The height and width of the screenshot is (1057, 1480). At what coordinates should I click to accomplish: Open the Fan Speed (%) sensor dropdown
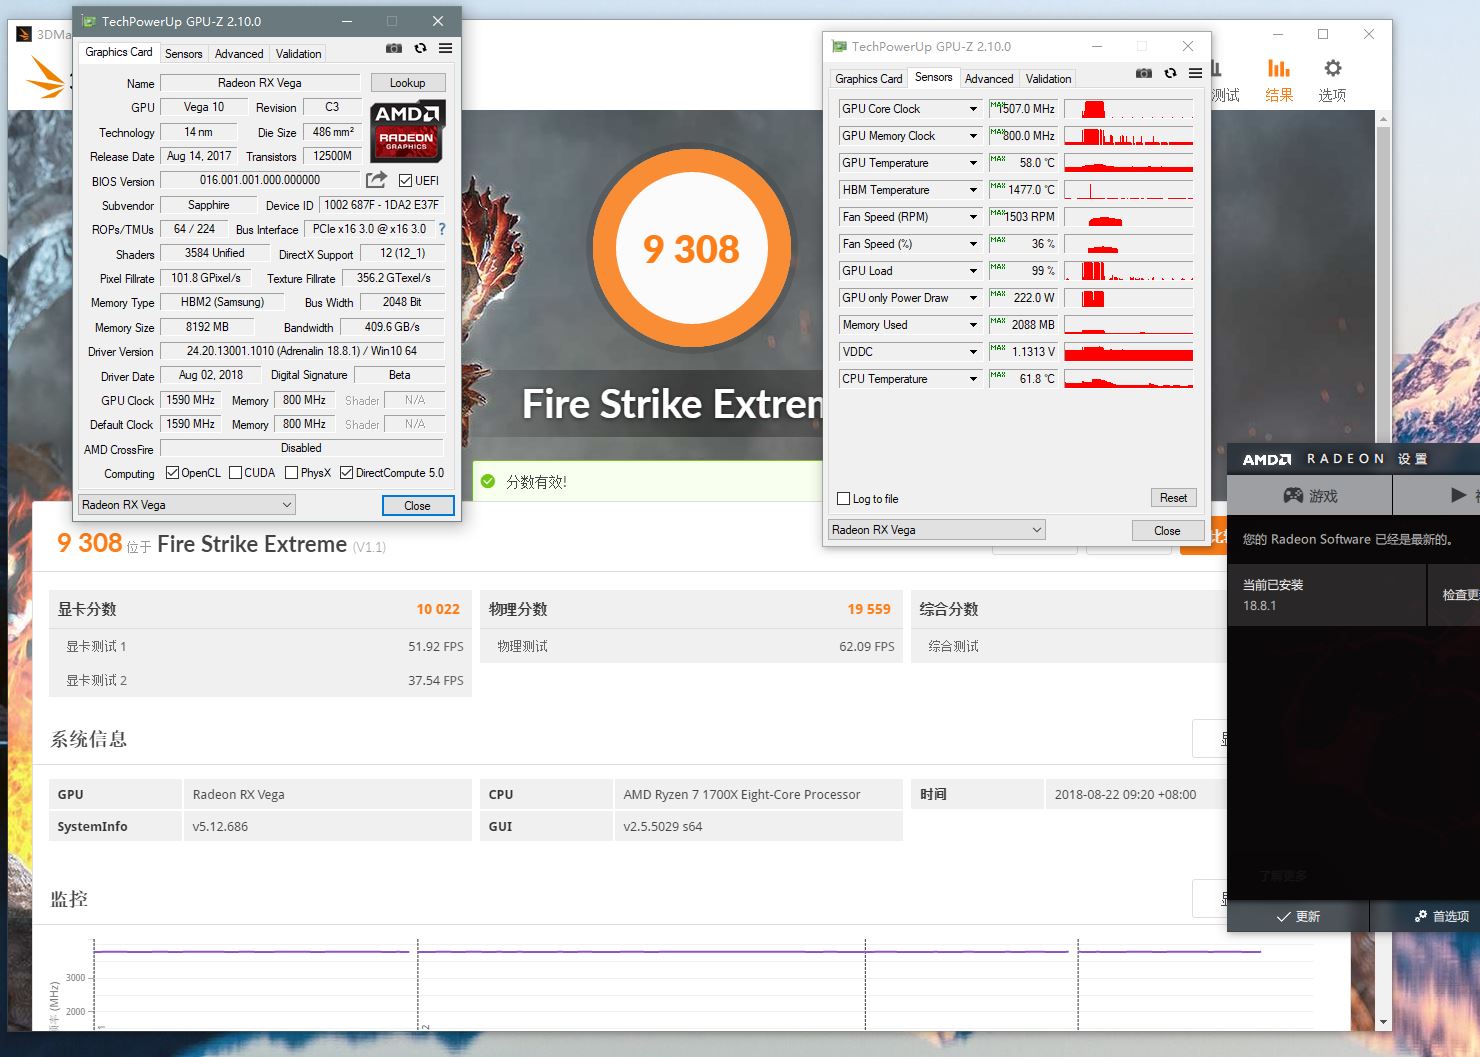coord(972,244)
